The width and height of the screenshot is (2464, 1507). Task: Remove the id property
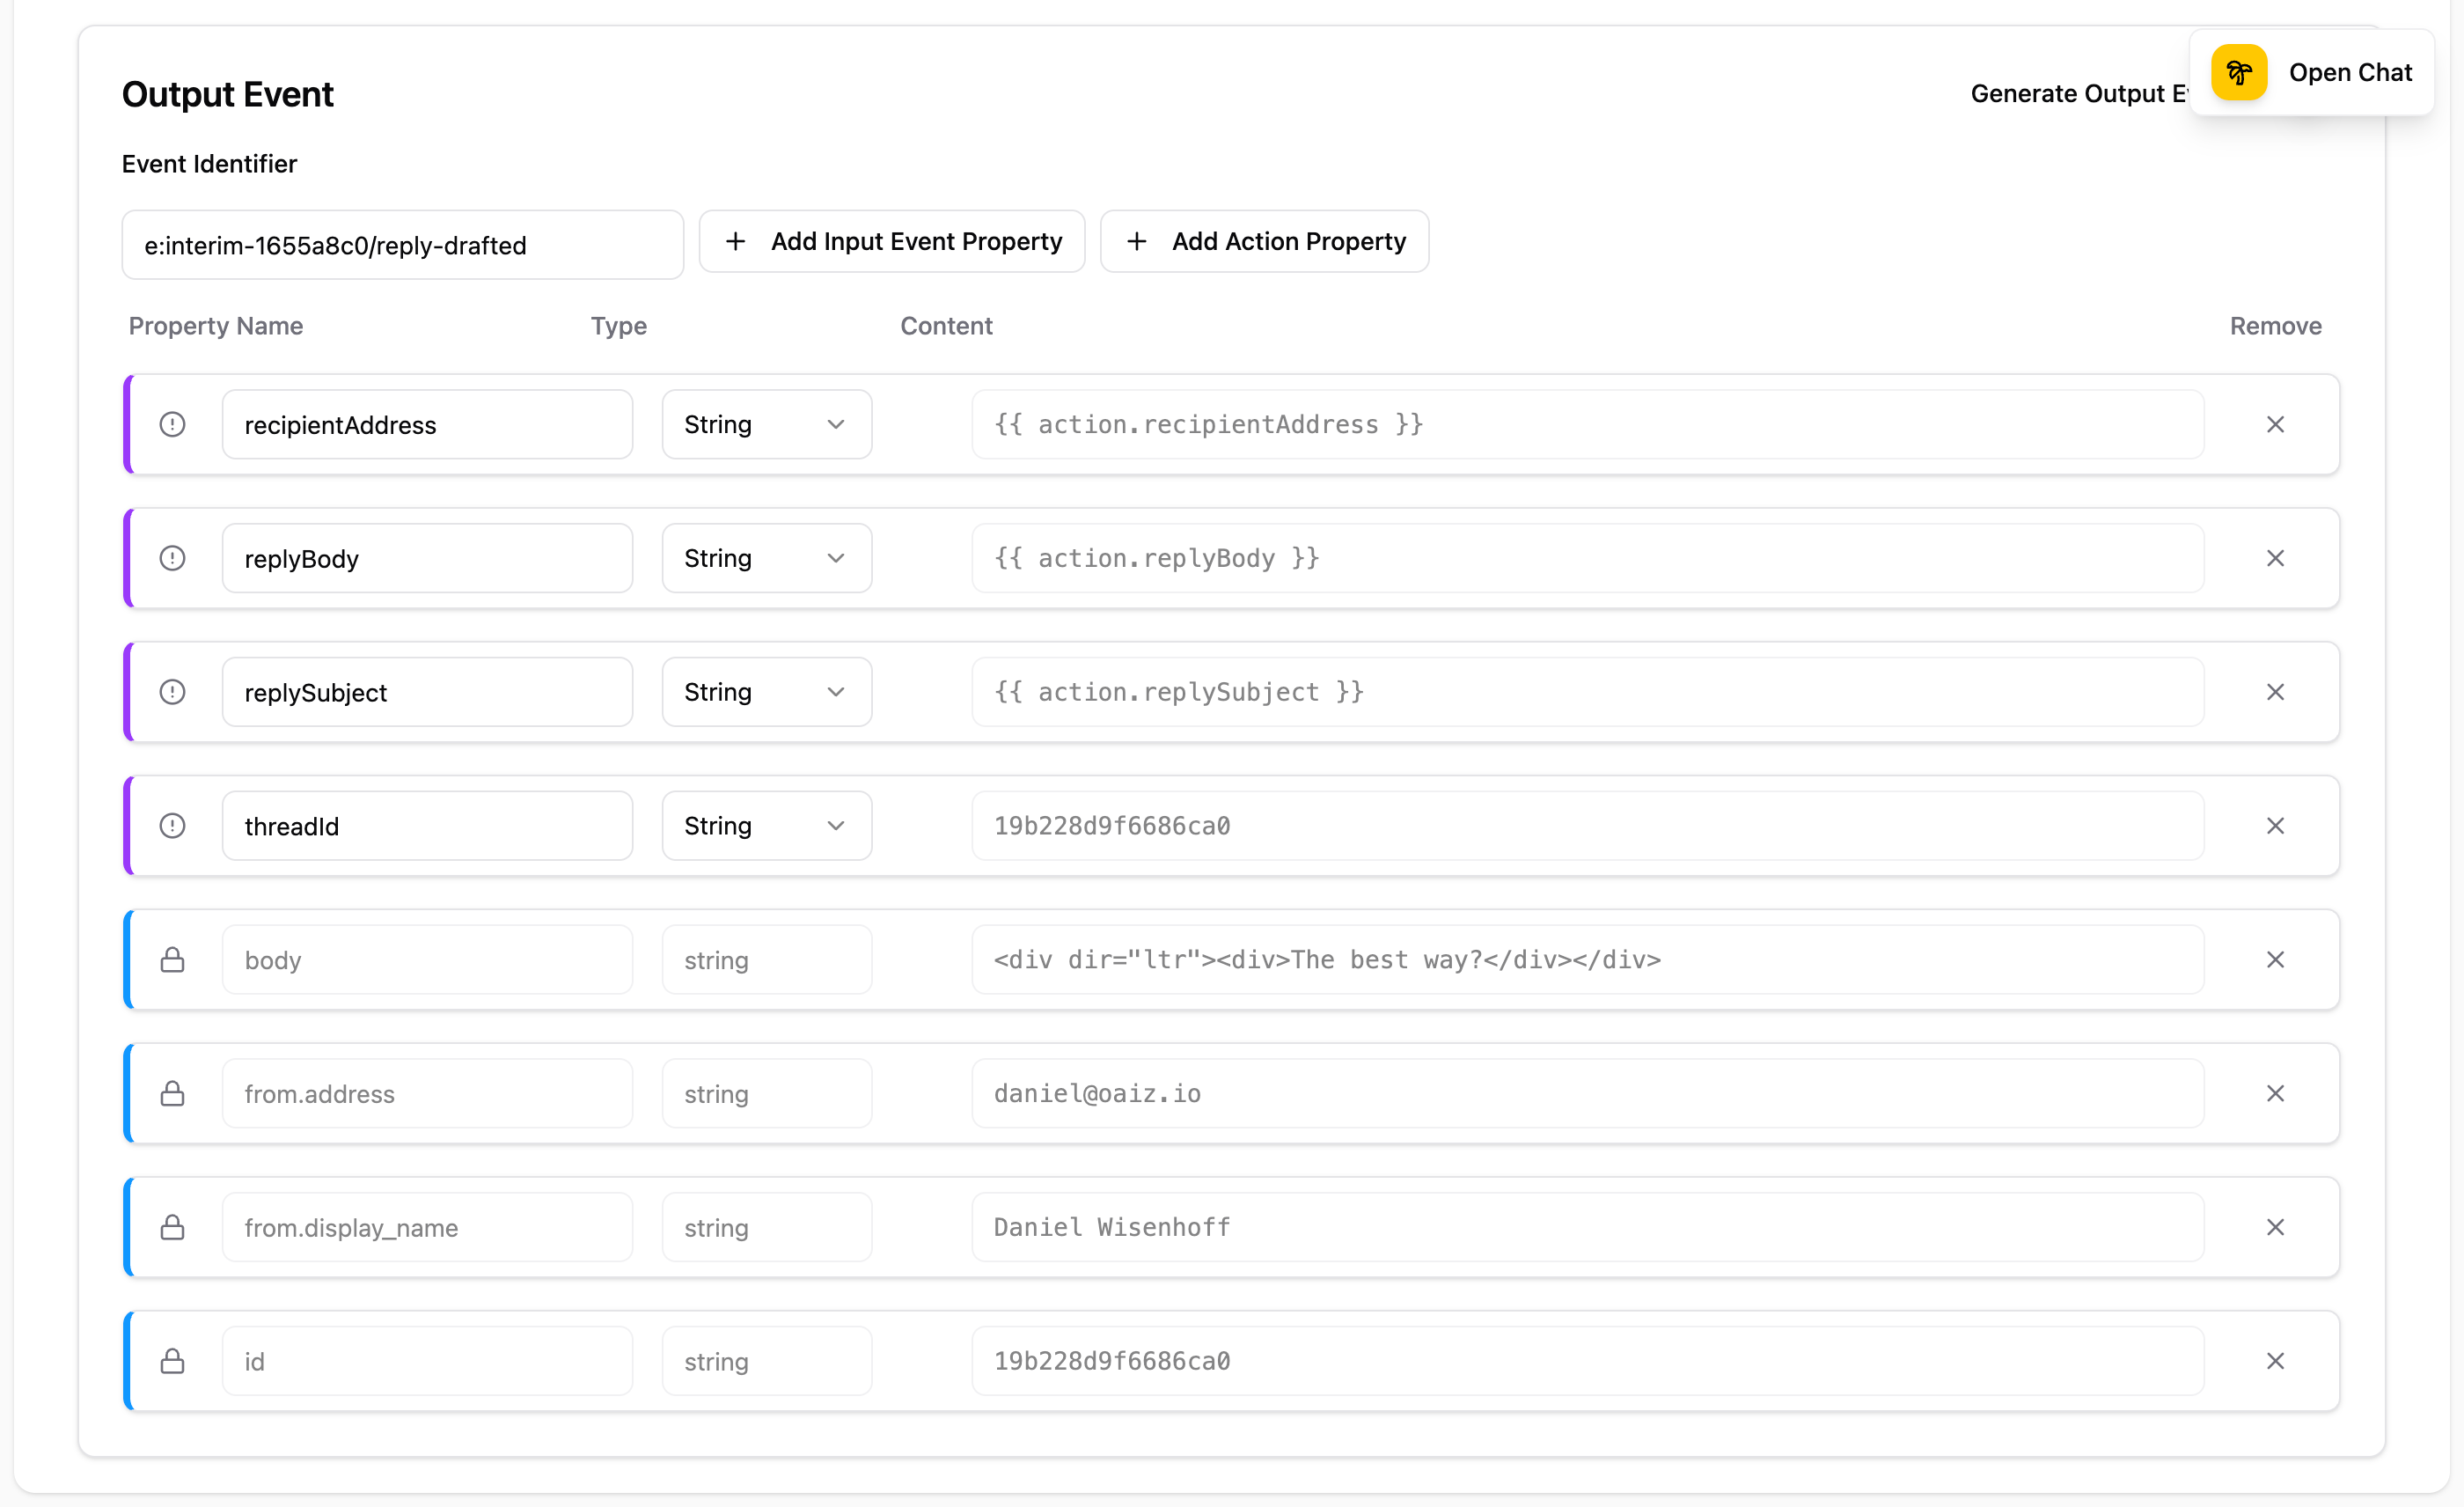click(x=2276, y=1360)
